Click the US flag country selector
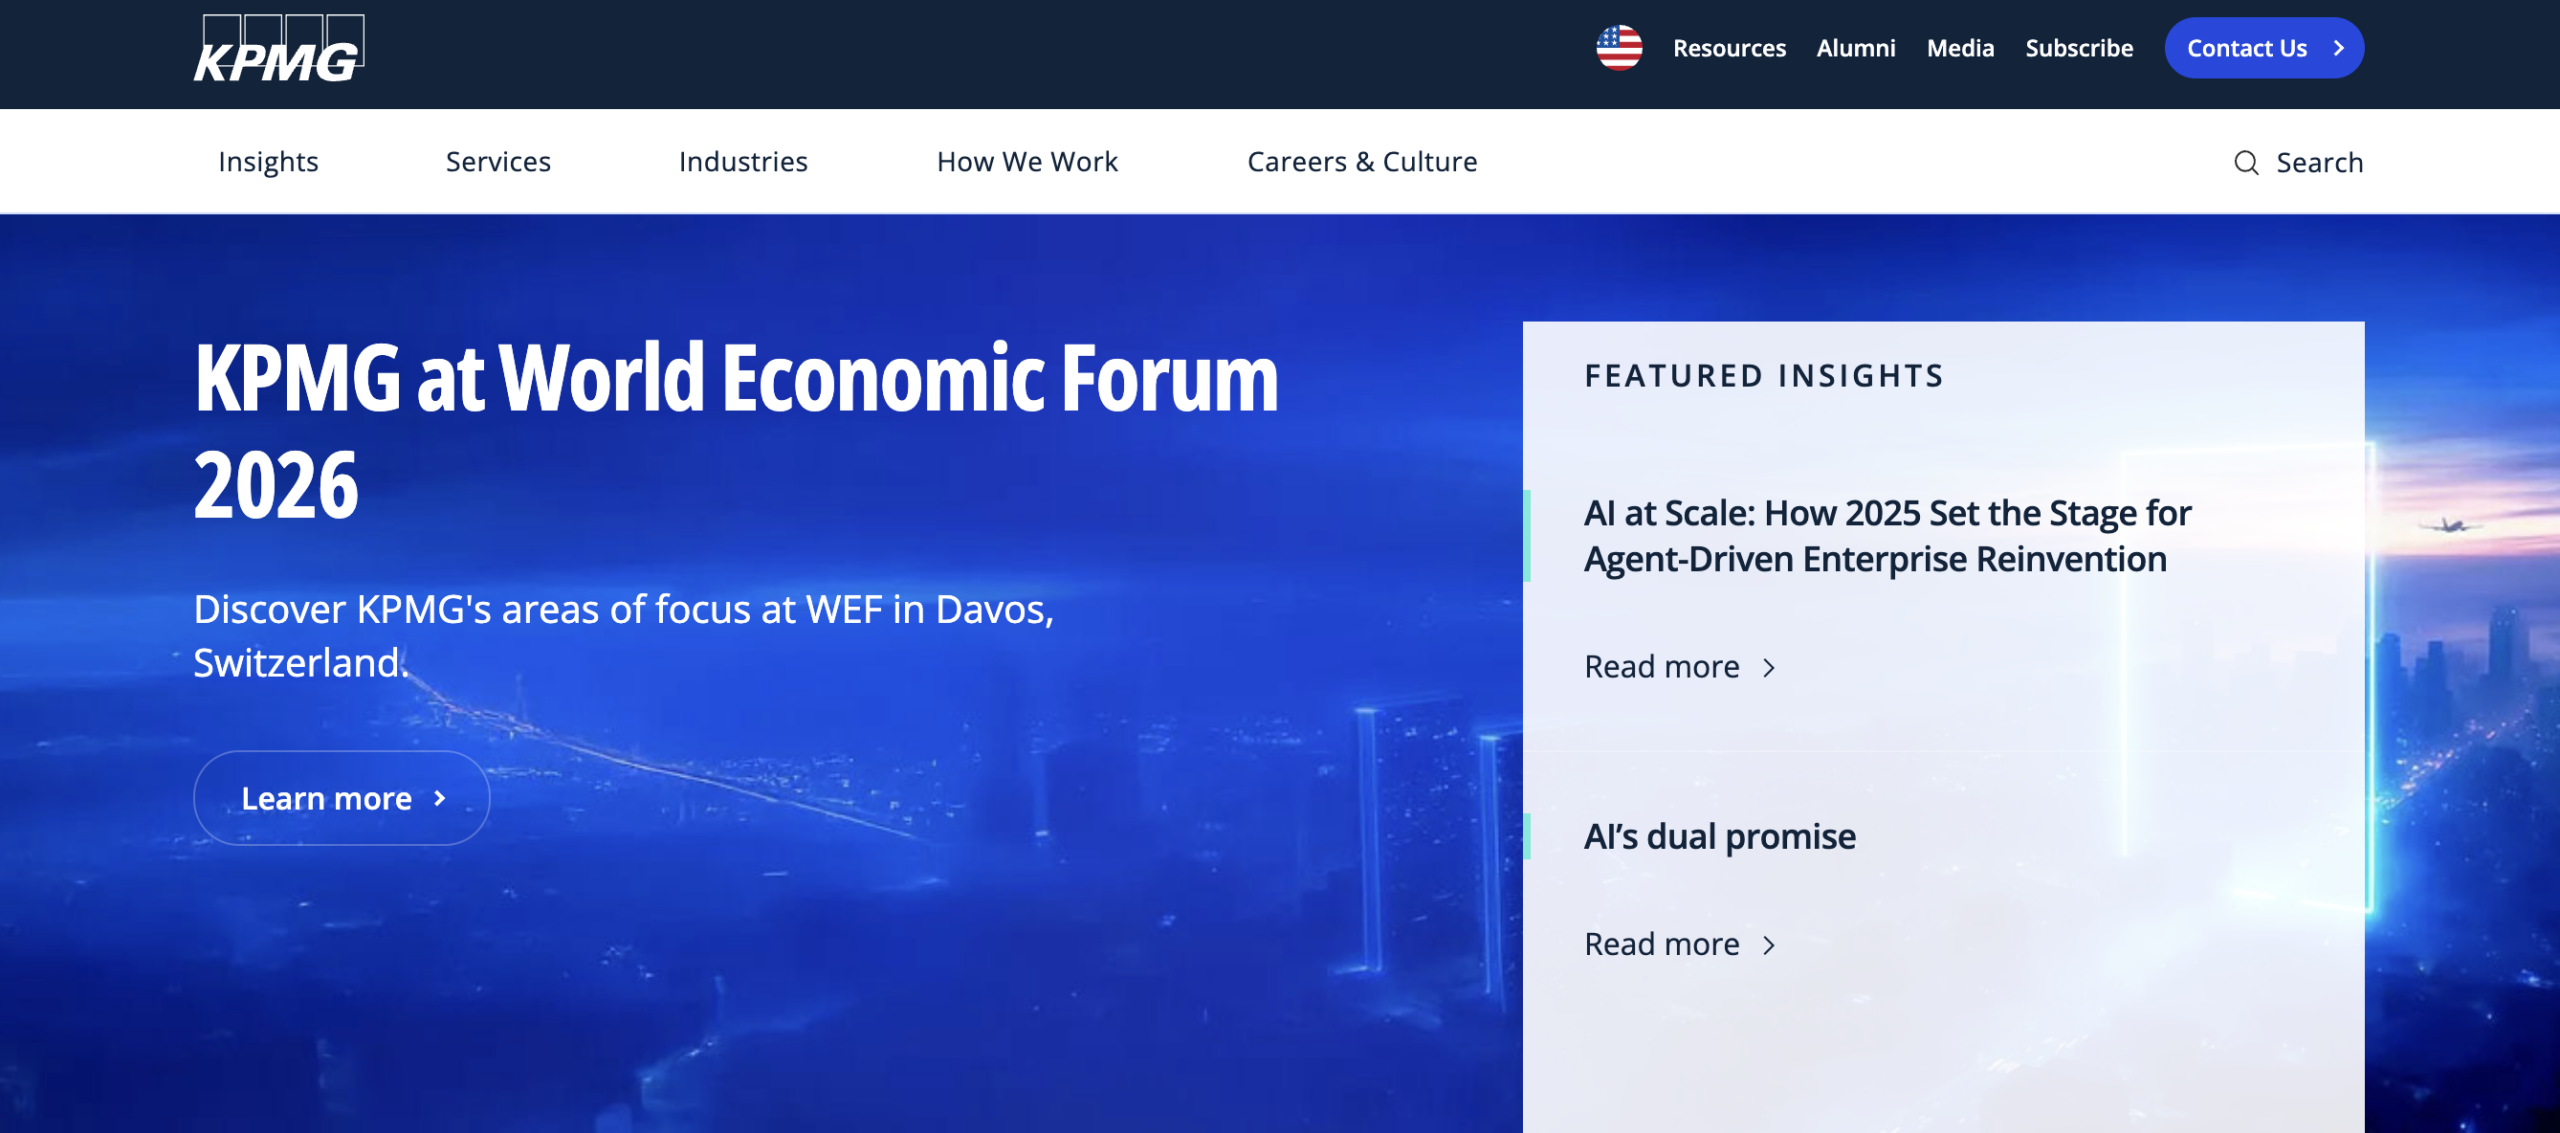Viewport: 2560px width, 1133px height. click(1618, 48)
